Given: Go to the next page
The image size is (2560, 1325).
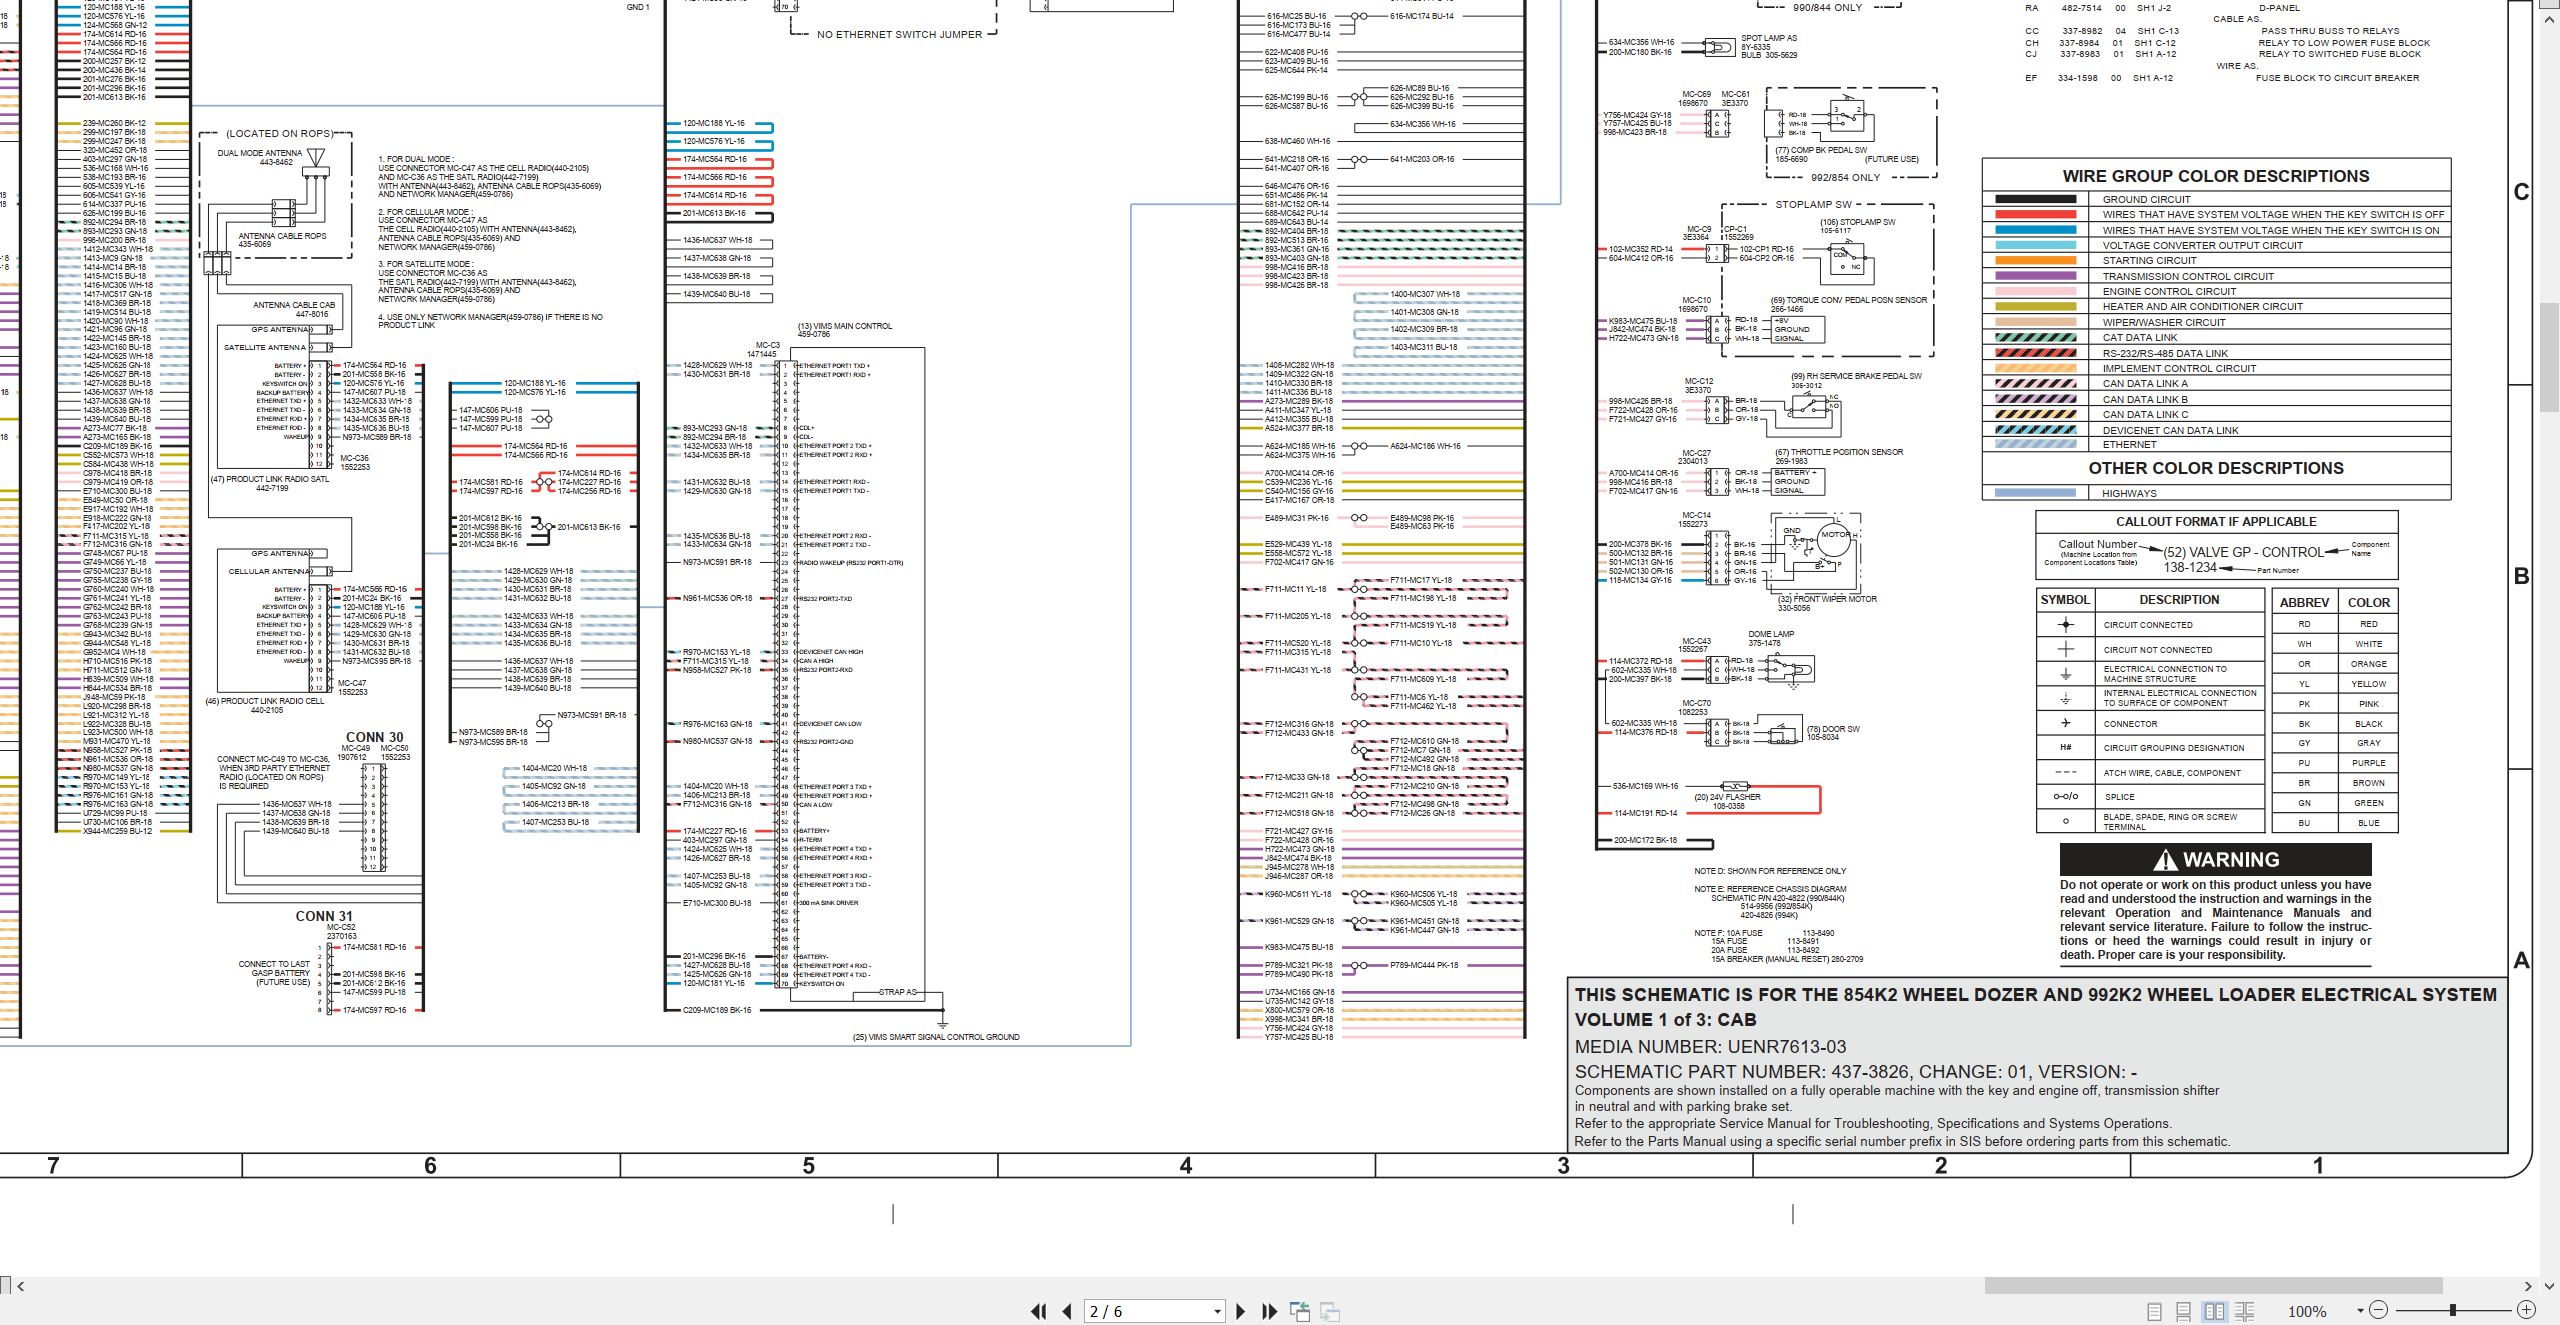Looking at the screenshot, I should [x=1241, y=1311].
